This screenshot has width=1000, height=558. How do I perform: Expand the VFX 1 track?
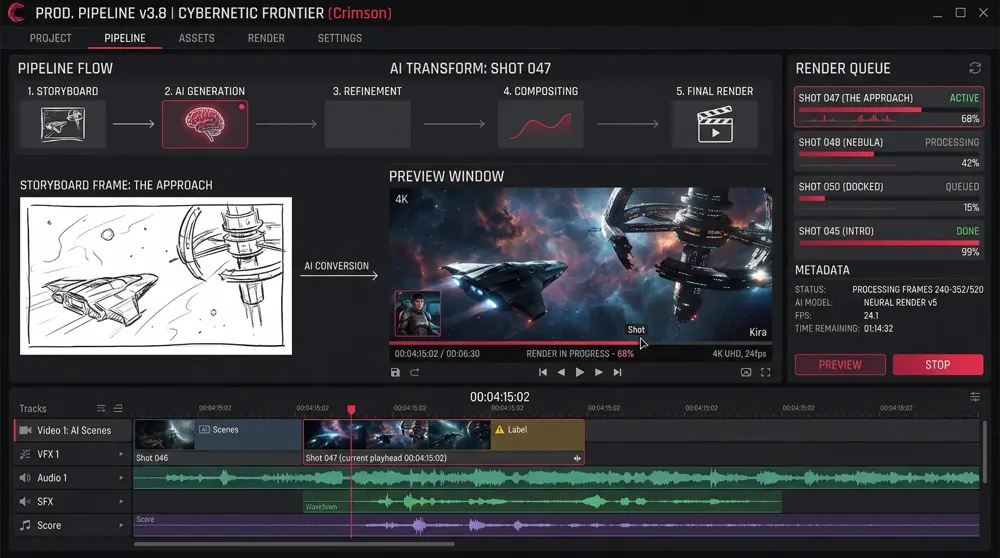pyautogui.click(x=121, y=454)
